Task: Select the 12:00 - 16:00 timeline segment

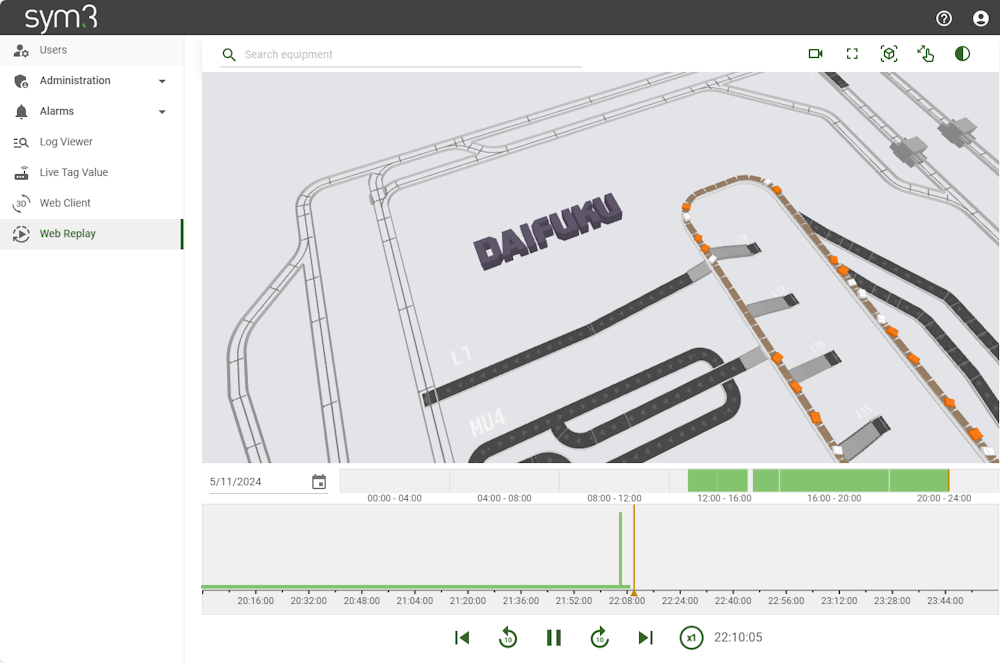Action: coord(724,481)
